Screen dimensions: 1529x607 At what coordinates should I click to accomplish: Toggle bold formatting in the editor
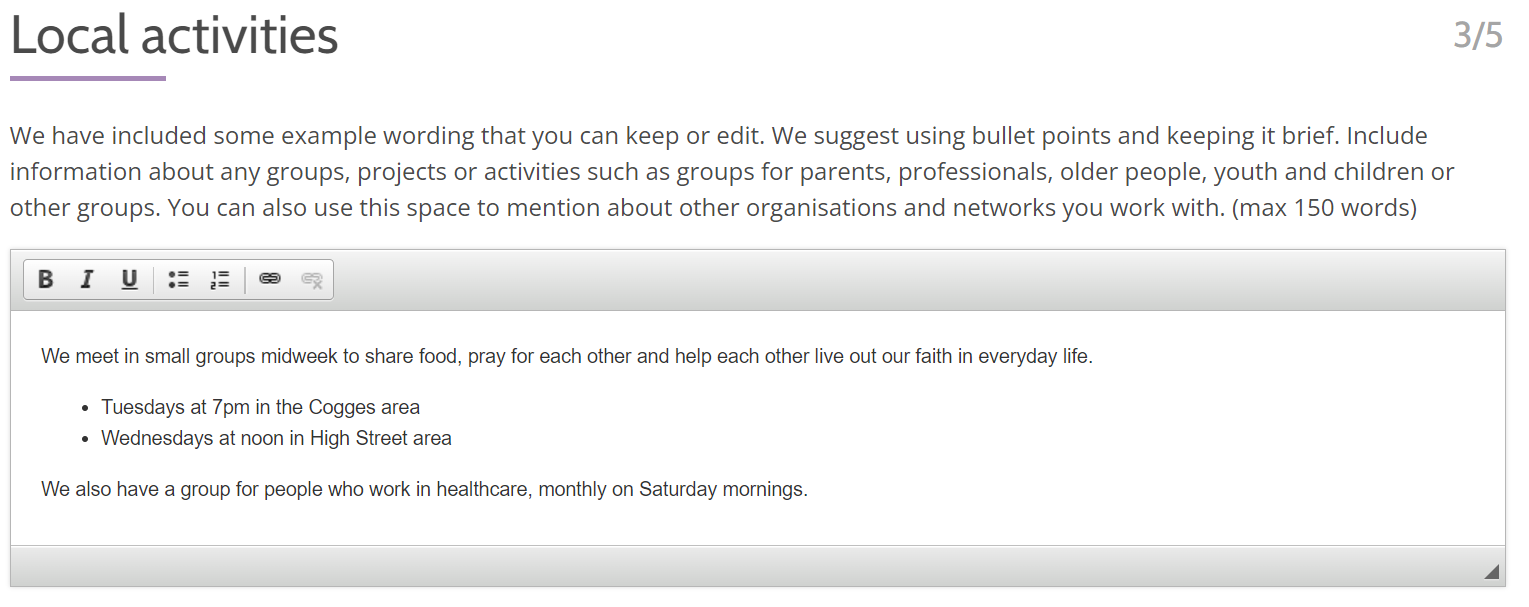coord(45,280)
